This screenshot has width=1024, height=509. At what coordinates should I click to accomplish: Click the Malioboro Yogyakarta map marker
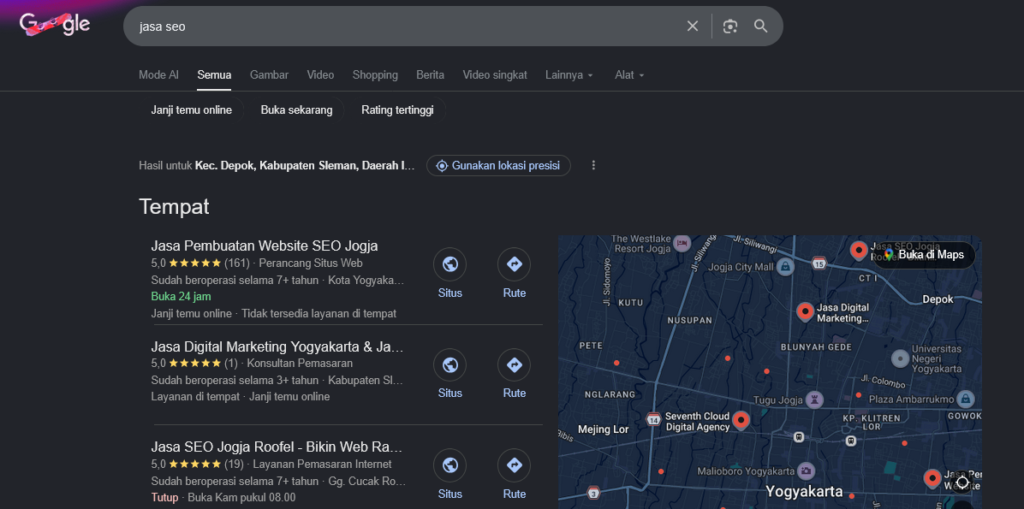click(x=807, y=470)
